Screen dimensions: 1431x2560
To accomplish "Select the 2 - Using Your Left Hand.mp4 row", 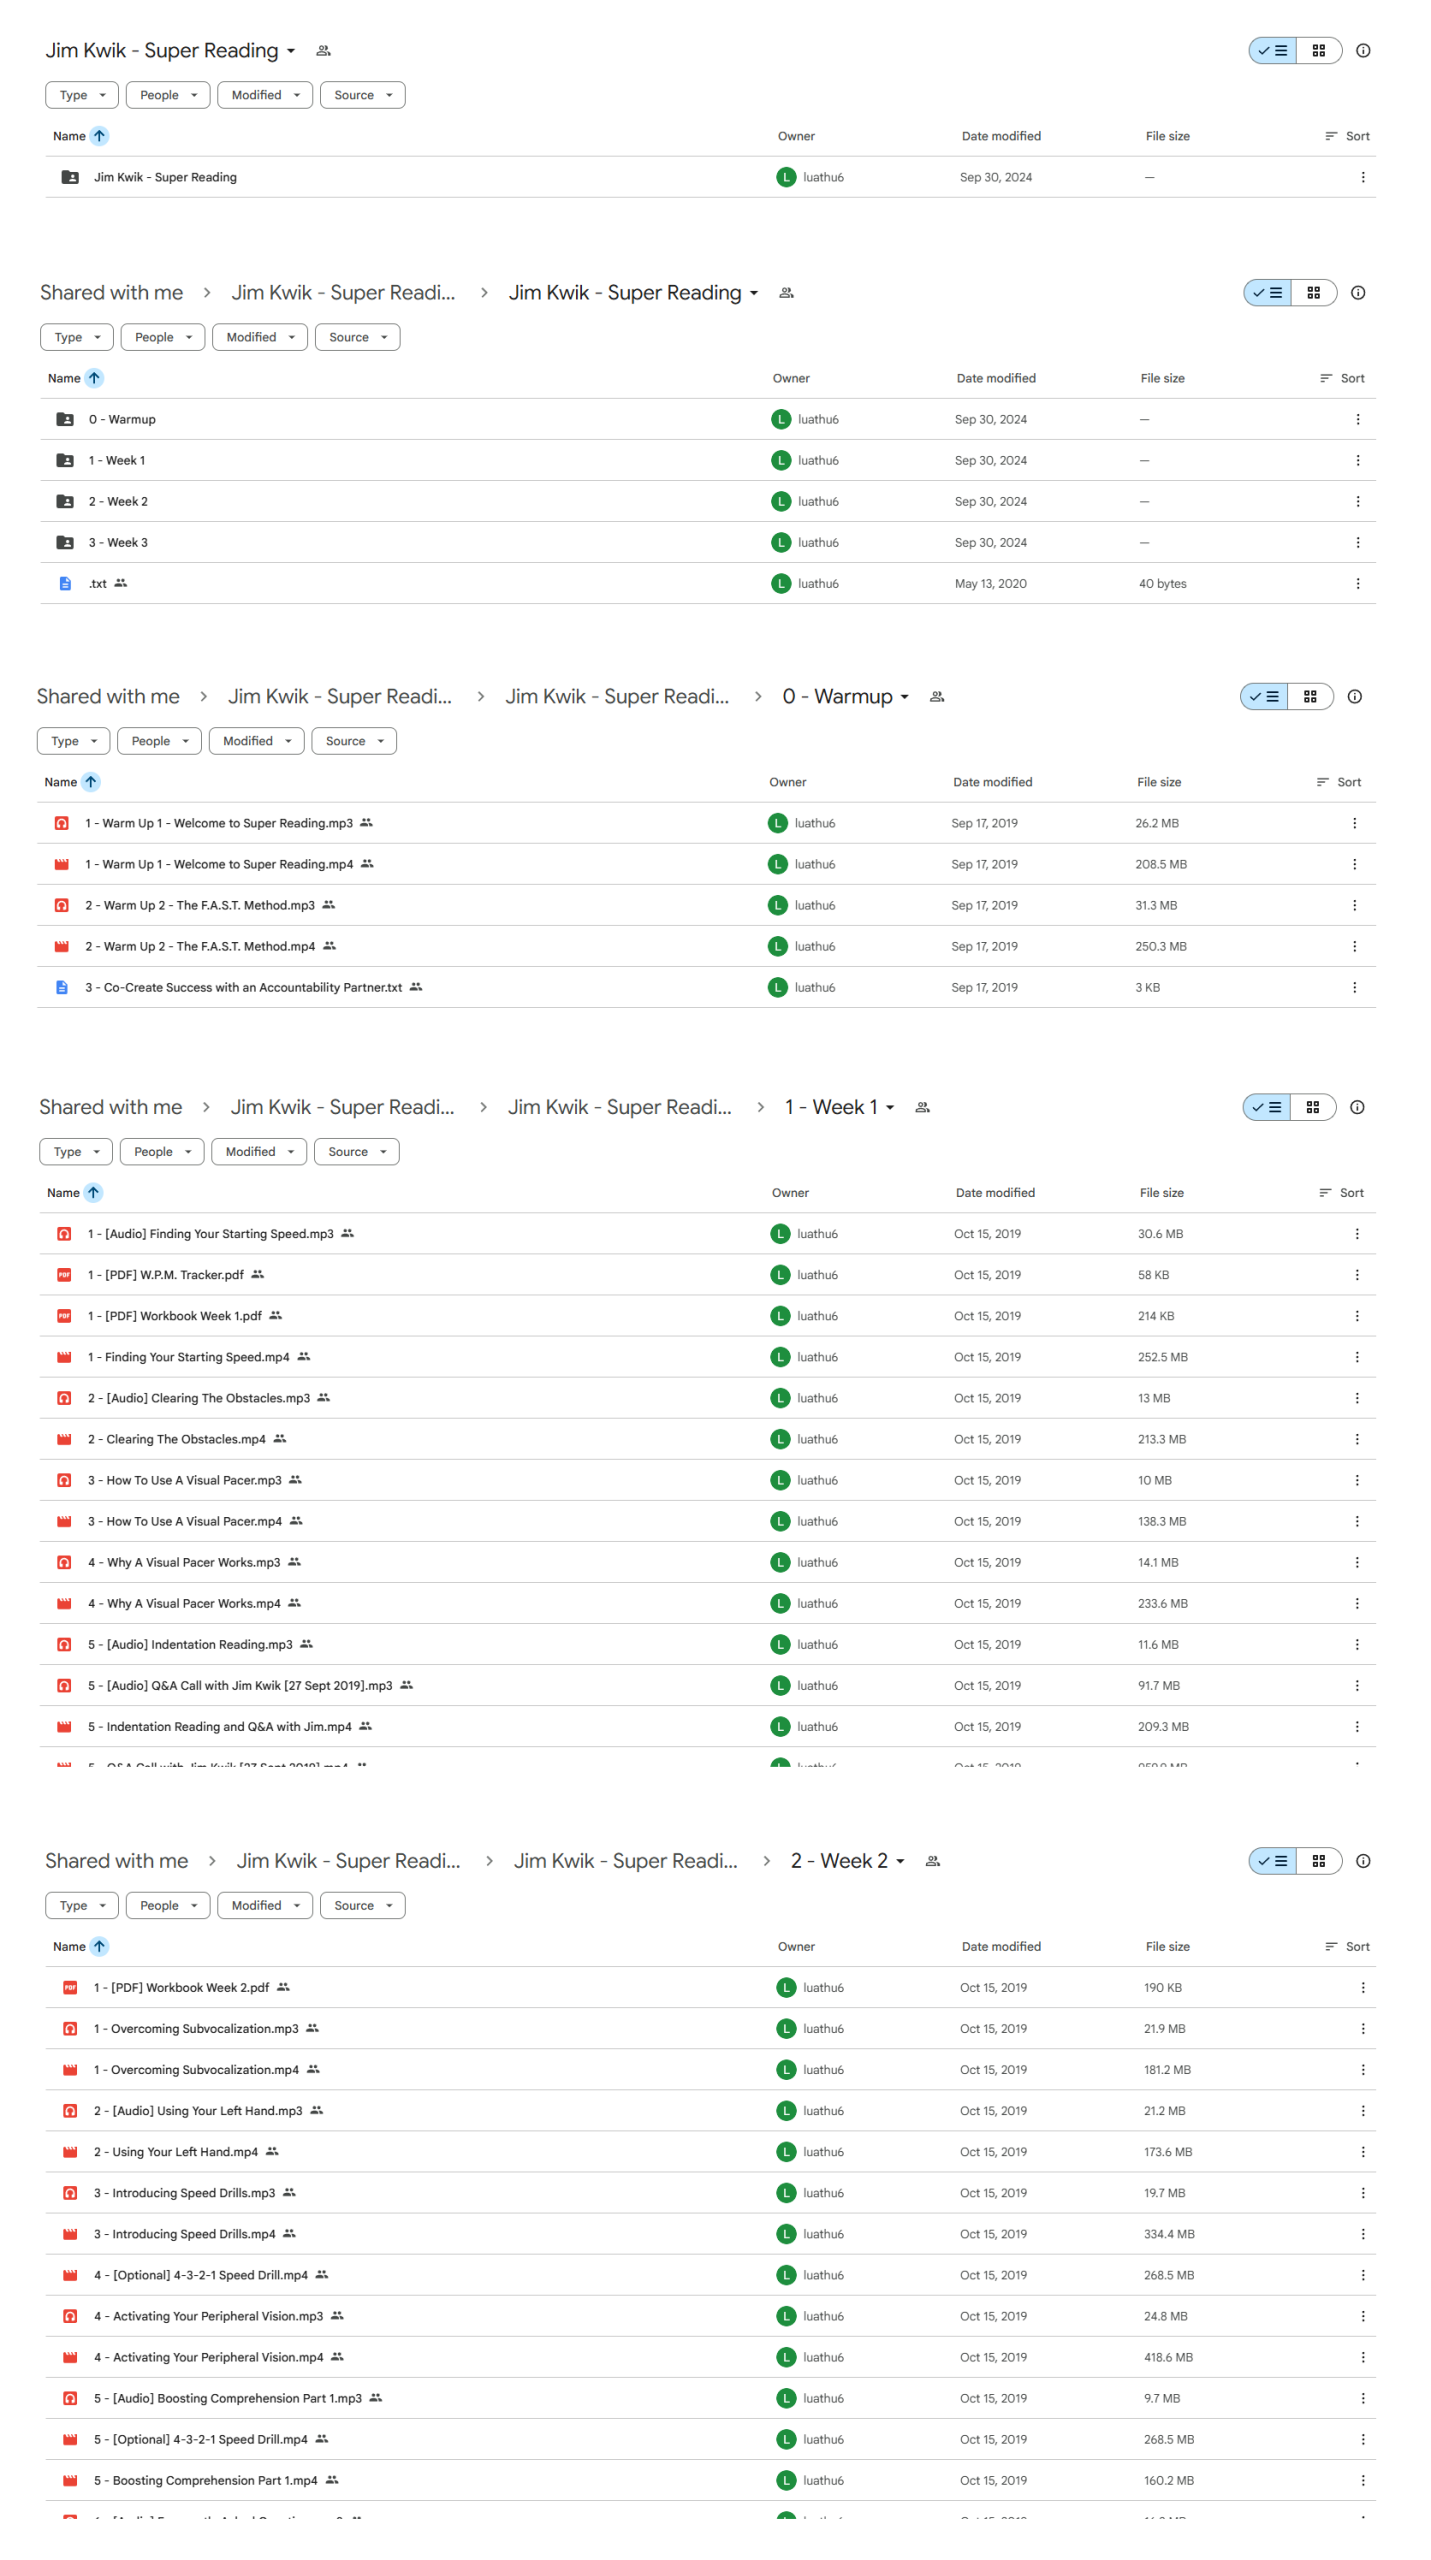I will tap(710, 2151).
